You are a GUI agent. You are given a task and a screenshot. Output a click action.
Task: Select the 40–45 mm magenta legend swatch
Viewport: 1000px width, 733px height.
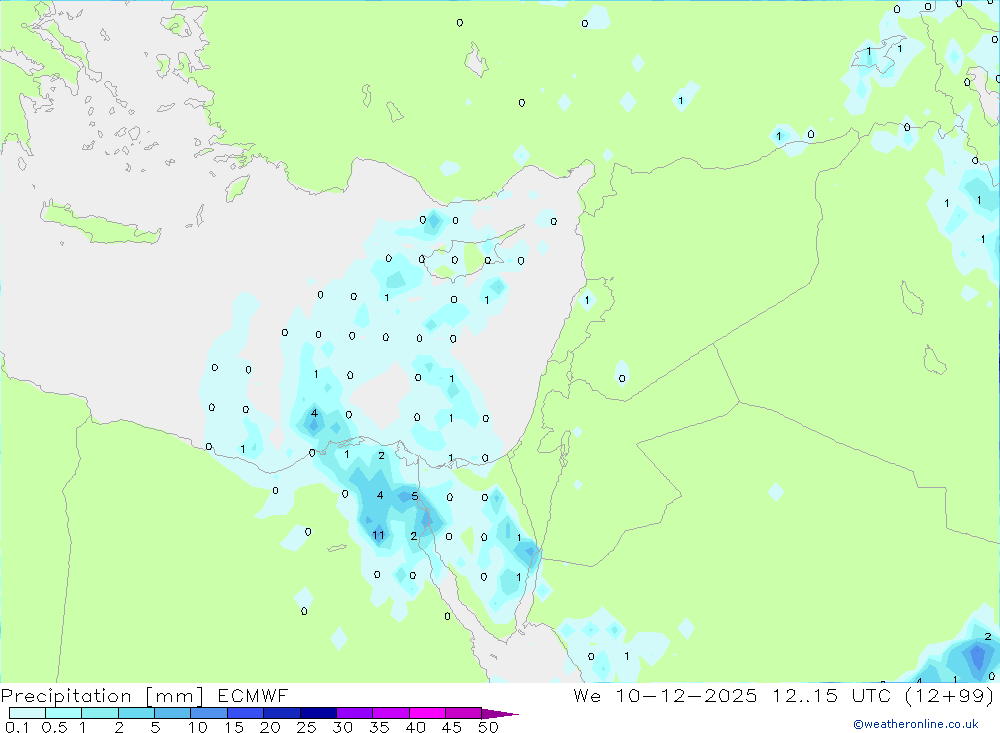(x=427, y=713)
